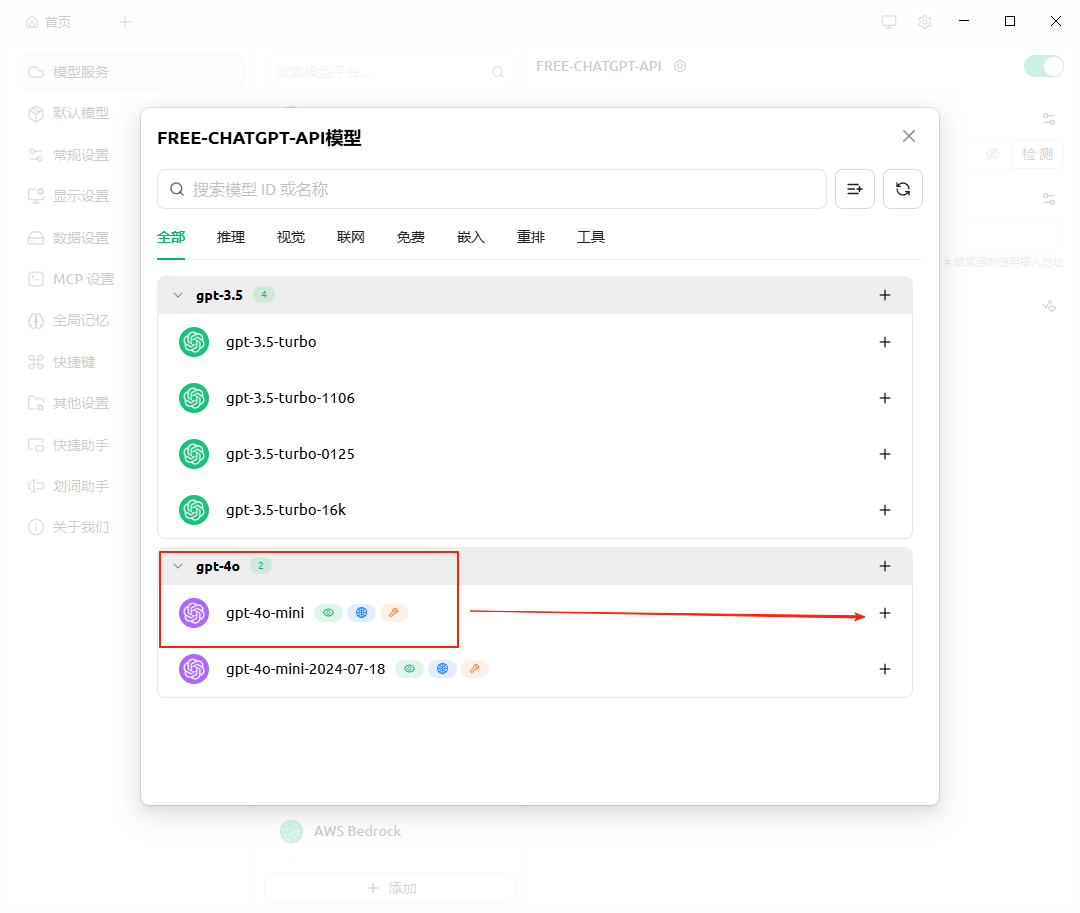Switch to the 嵌入 tab
1080x913 pixels.
(471, 238)
